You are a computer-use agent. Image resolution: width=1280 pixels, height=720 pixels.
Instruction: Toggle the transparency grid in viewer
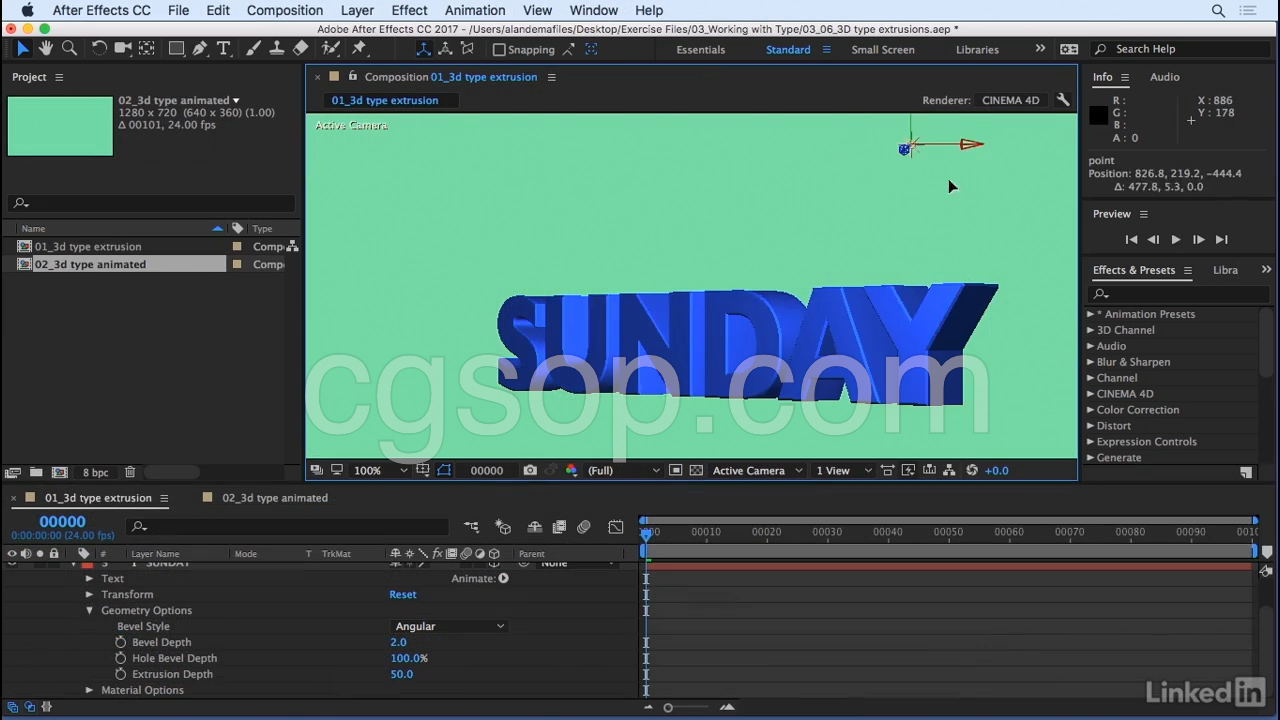click(697, 471)
